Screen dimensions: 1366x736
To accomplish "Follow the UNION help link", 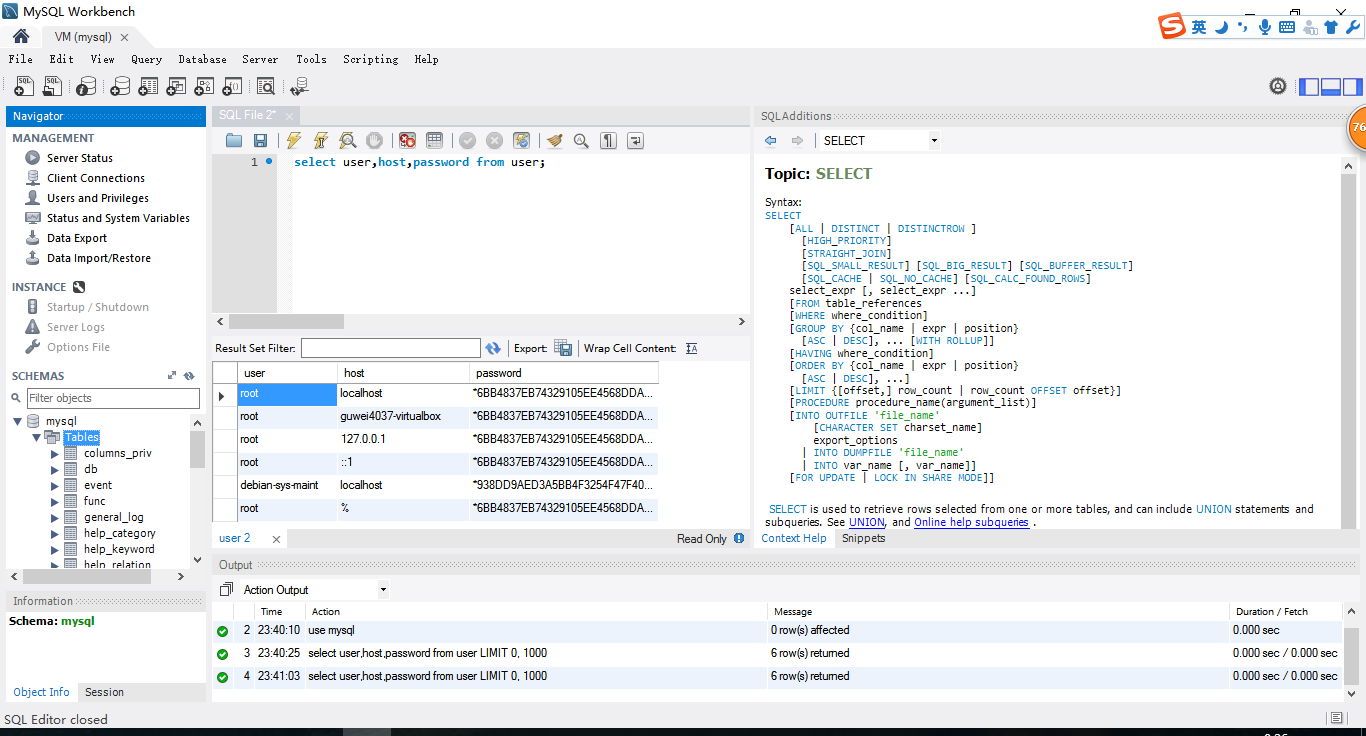I will (x=866, y=522).
